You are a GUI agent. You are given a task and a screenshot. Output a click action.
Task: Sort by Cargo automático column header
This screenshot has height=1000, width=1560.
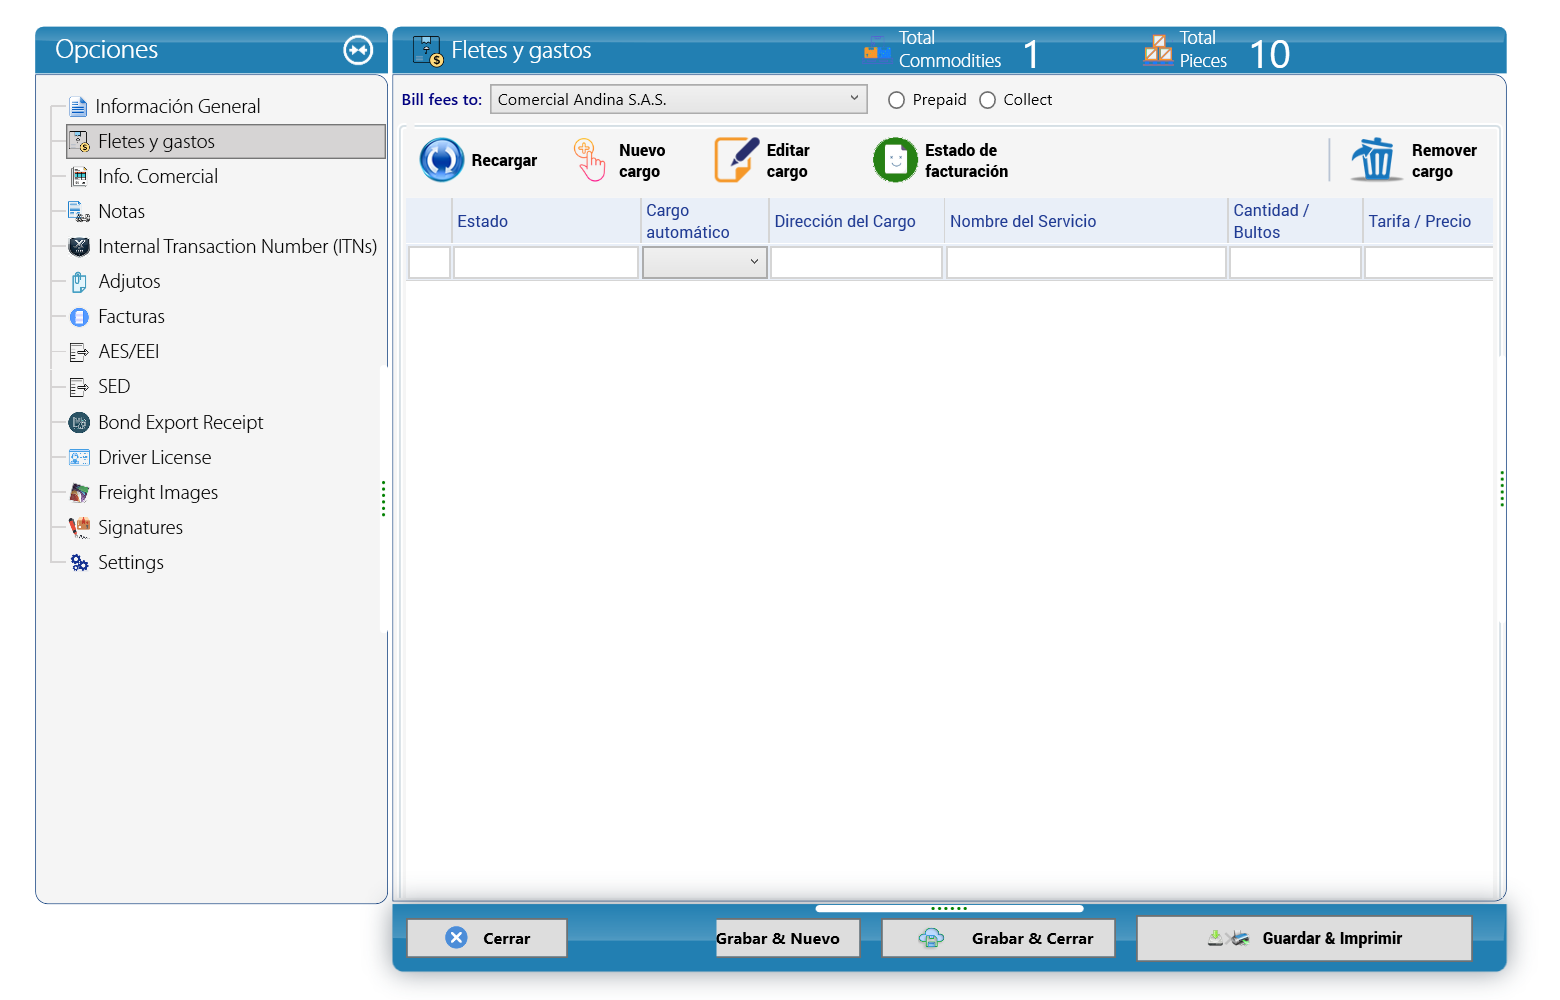pos(704,221)
